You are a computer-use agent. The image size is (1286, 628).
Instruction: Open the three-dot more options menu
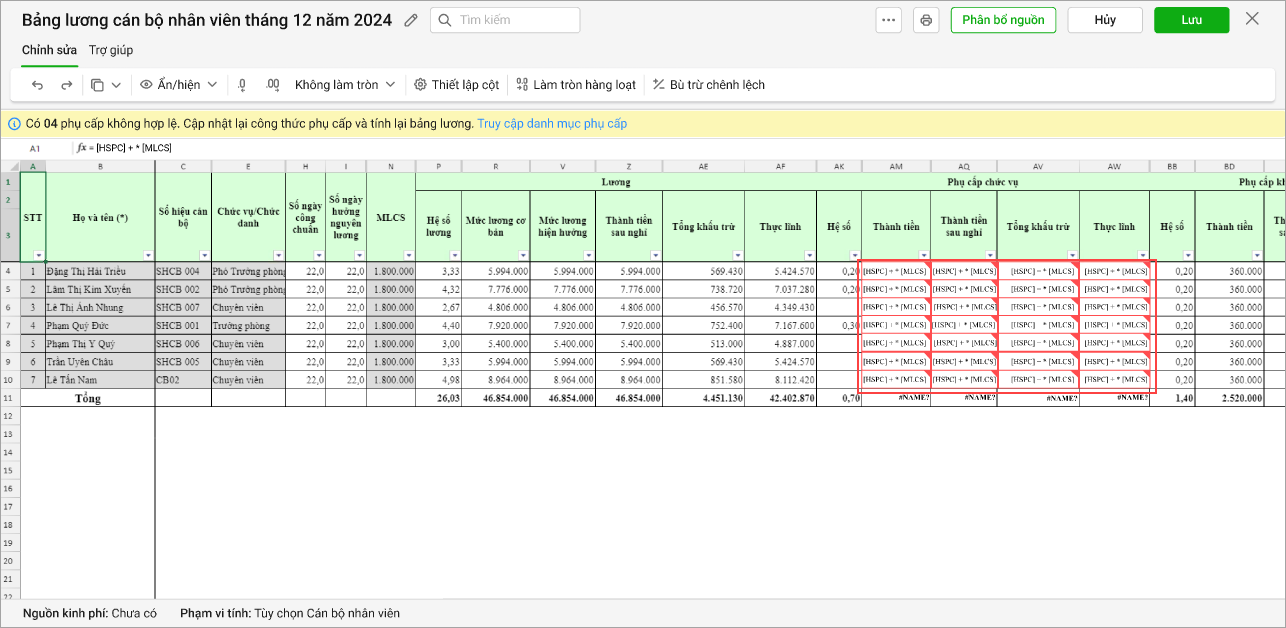click(x=889, y=20)
